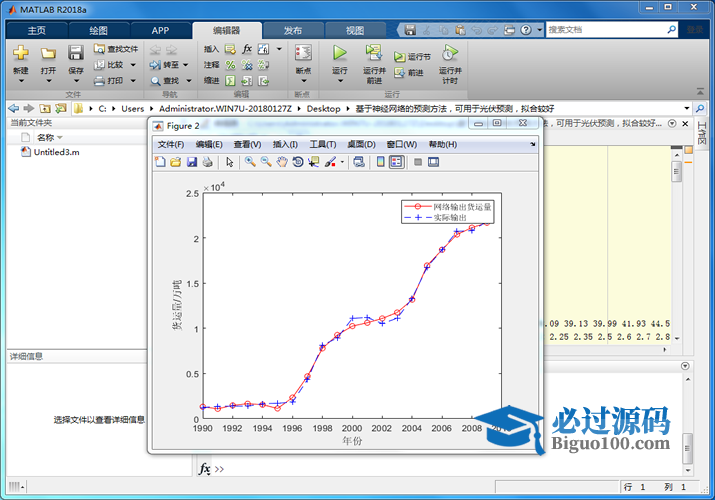
Task: Switch to the 绘图 (Plots) ribbon tab
Action: pyautogui.click(x=99, y=30)
